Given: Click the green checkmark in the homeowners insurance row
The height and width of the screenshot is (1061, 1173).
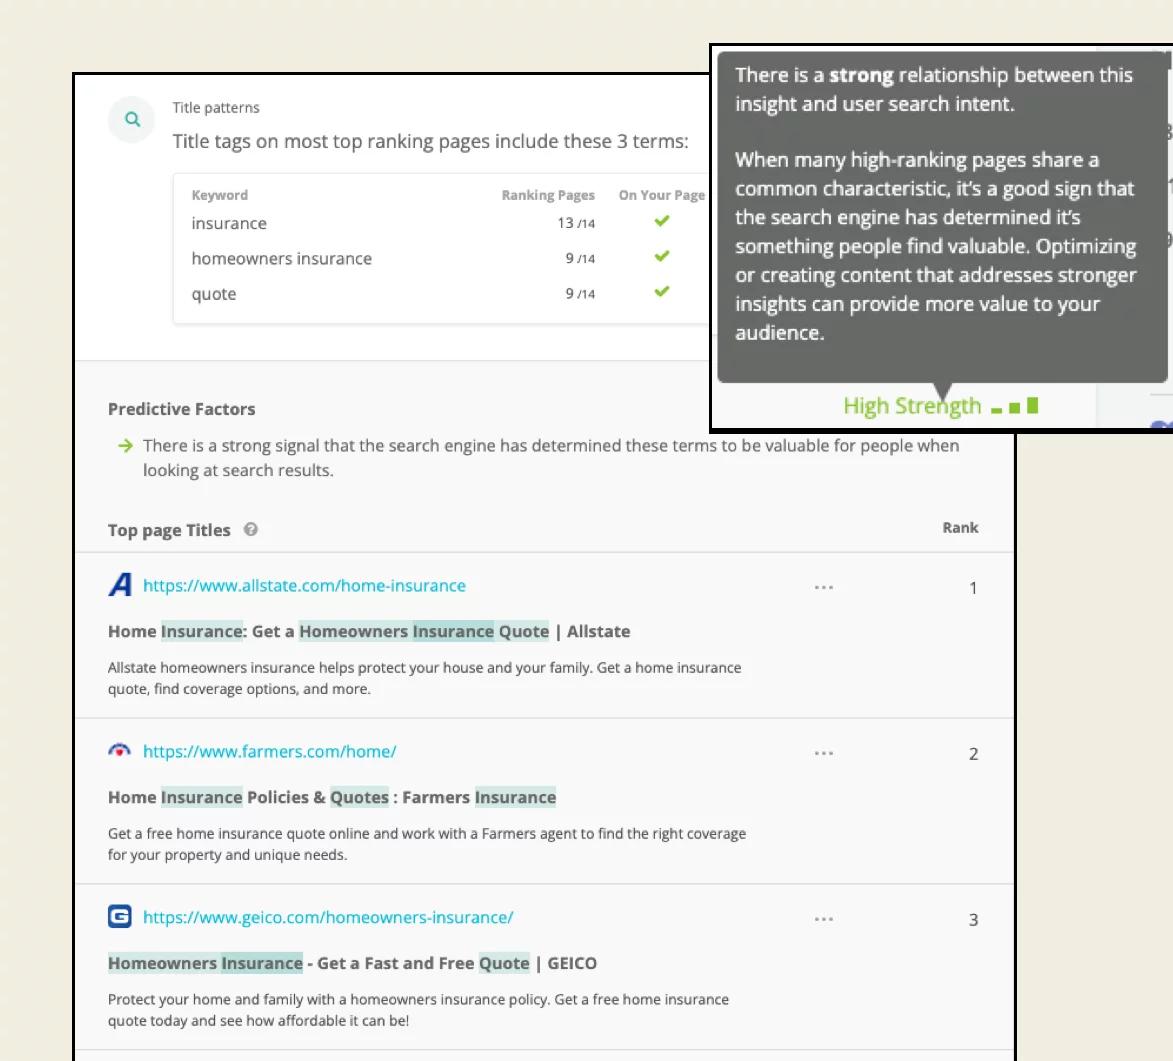Looking at the screenshot, I should [x=661, y=256].
